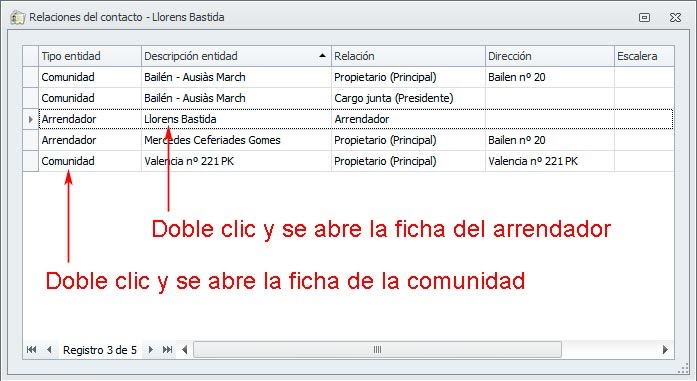Click Propietario (Principal) in Valencia row
The width and height of the screenshot is (697, 381).
point(408,161)
